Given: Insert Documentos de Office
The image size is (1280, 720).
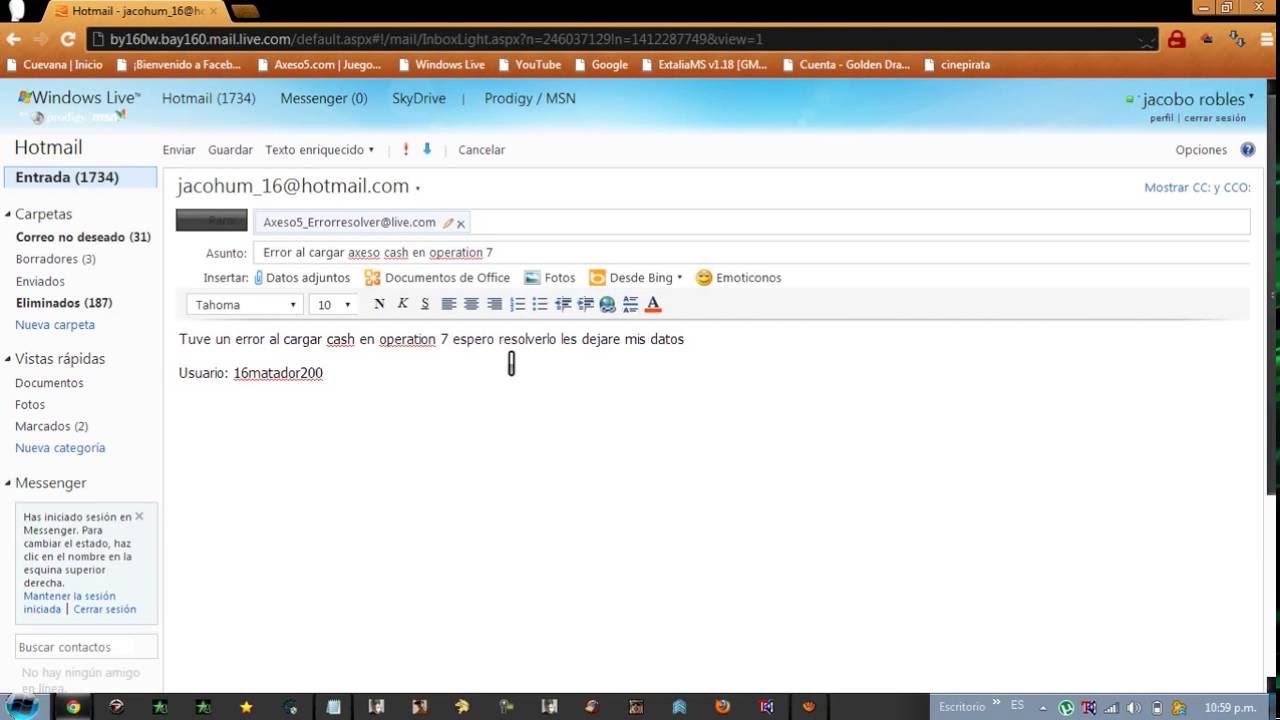Looking at the screenshot, I should (437, 278).
